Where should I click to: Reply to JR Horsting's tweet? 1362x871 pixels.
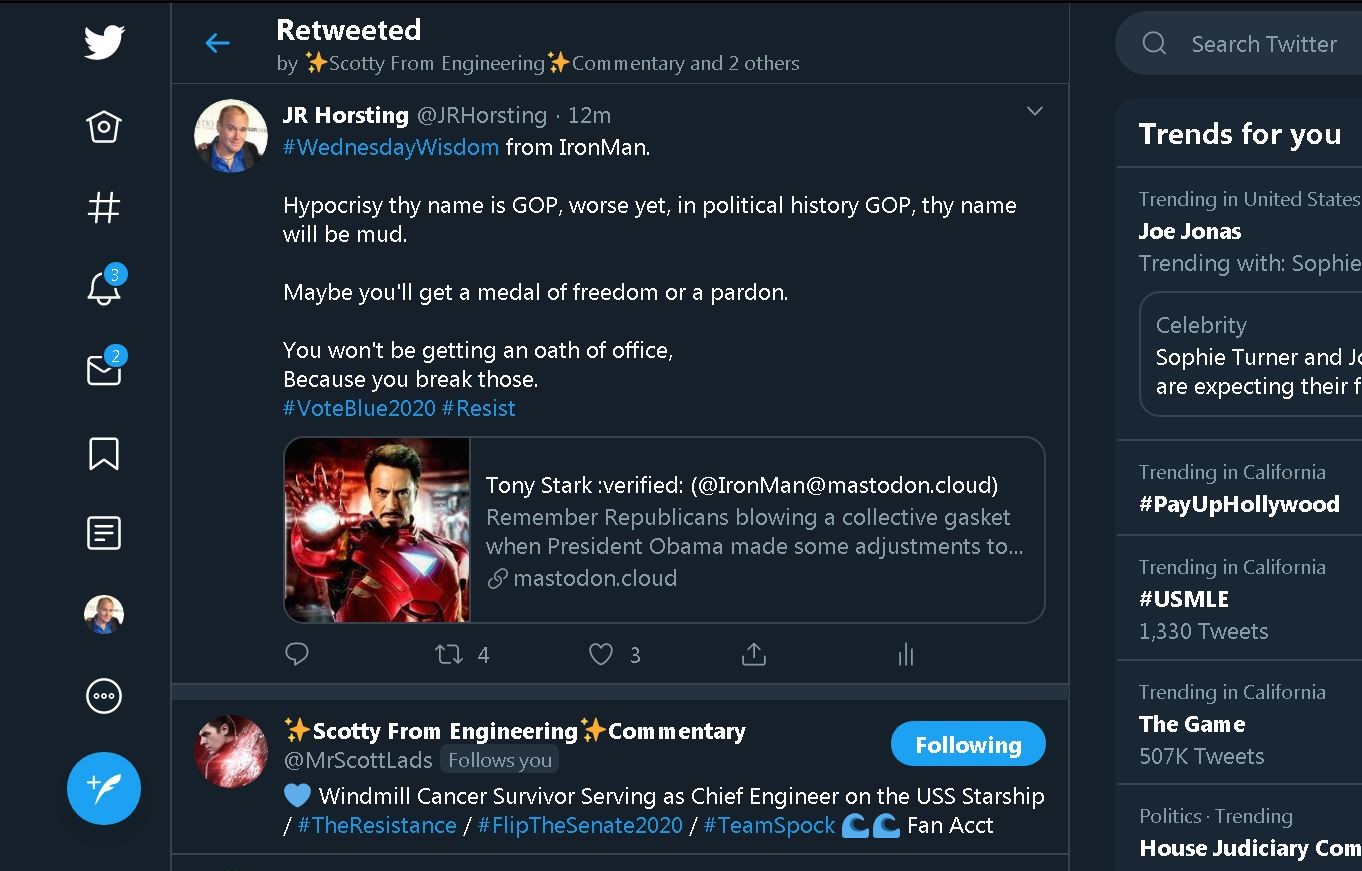(297, 654)
